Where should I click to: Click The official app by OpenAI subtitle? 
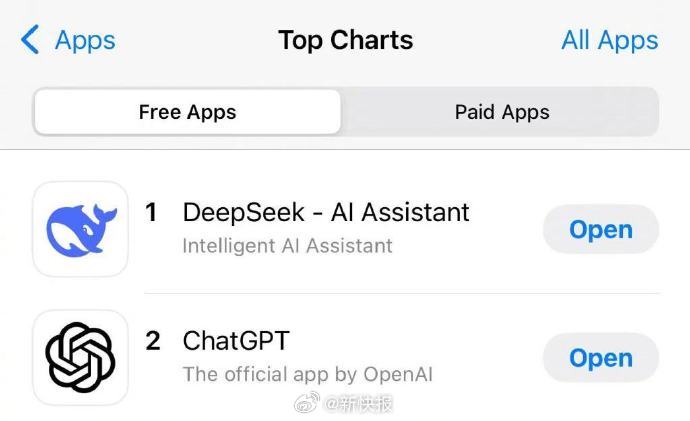(308, 374)
